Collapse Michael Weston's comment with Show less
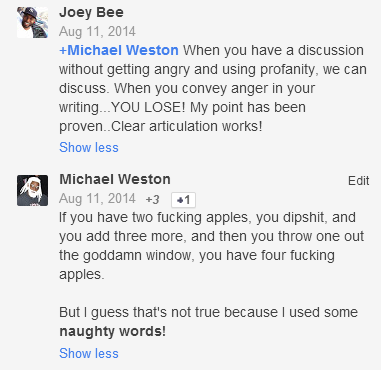381x370 pixels. click(x=89, y=353)
